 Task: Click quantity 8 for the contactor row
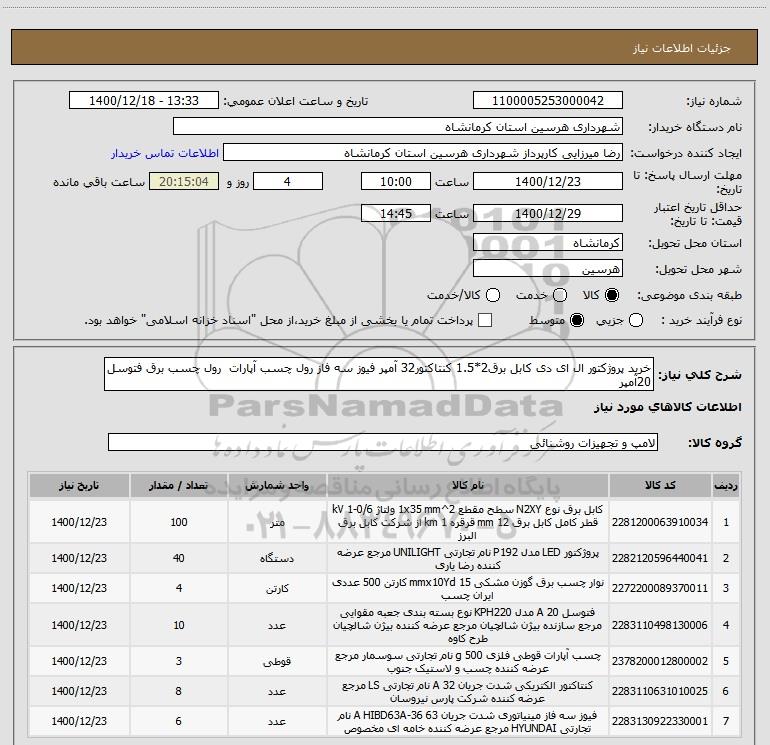click(x=179, y=691)
